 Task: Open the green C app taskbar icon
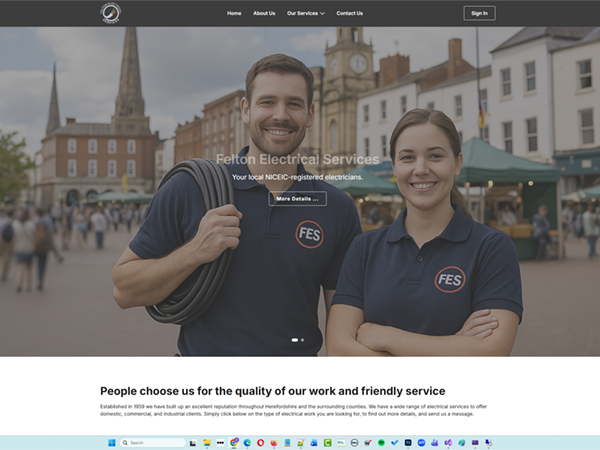tap(328, 443)
